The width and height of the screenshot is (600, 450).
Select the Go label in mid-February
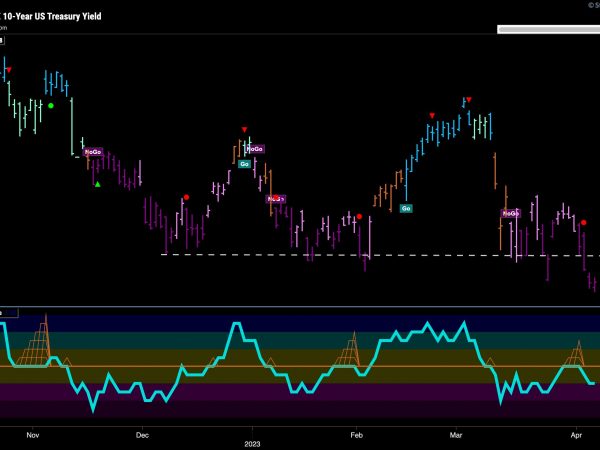(406, 209)
